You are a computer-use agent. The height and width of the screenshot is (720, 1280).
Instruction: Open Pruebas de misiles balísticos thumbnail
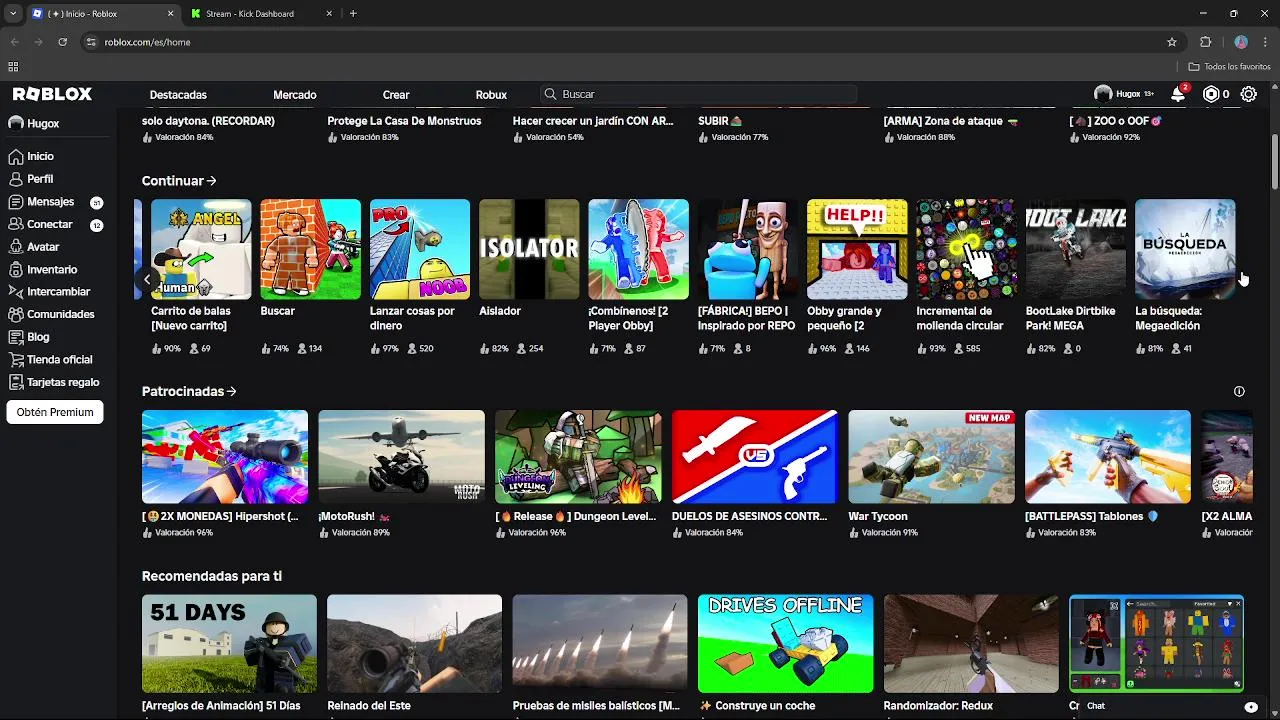click(x=600, y=644)
